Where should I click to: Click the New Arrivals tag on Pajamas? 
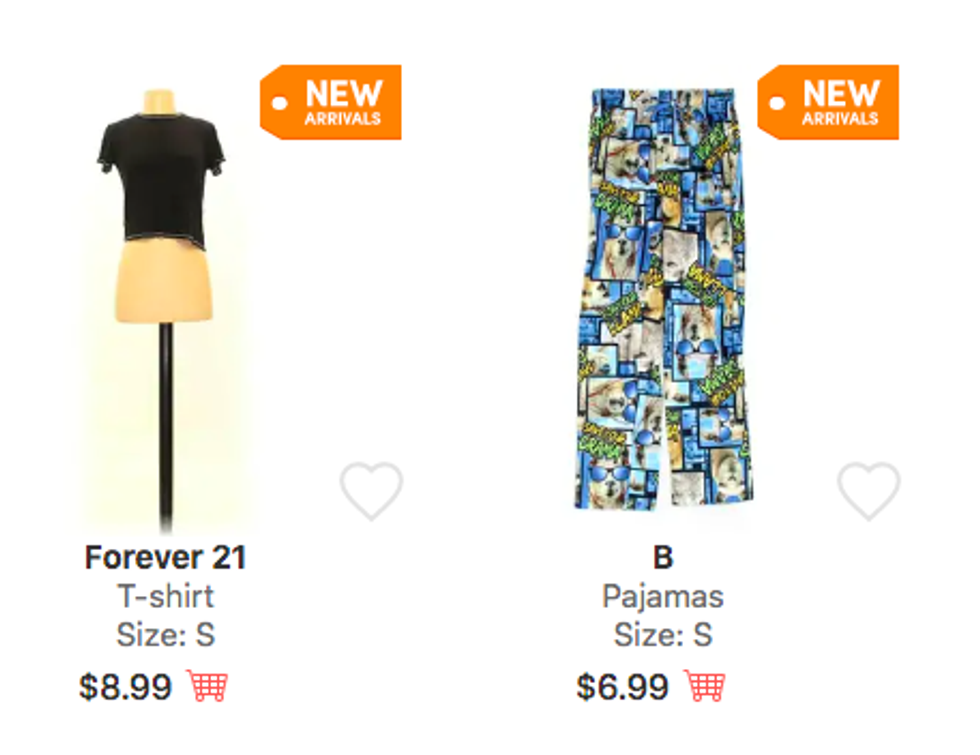(828, 102)
